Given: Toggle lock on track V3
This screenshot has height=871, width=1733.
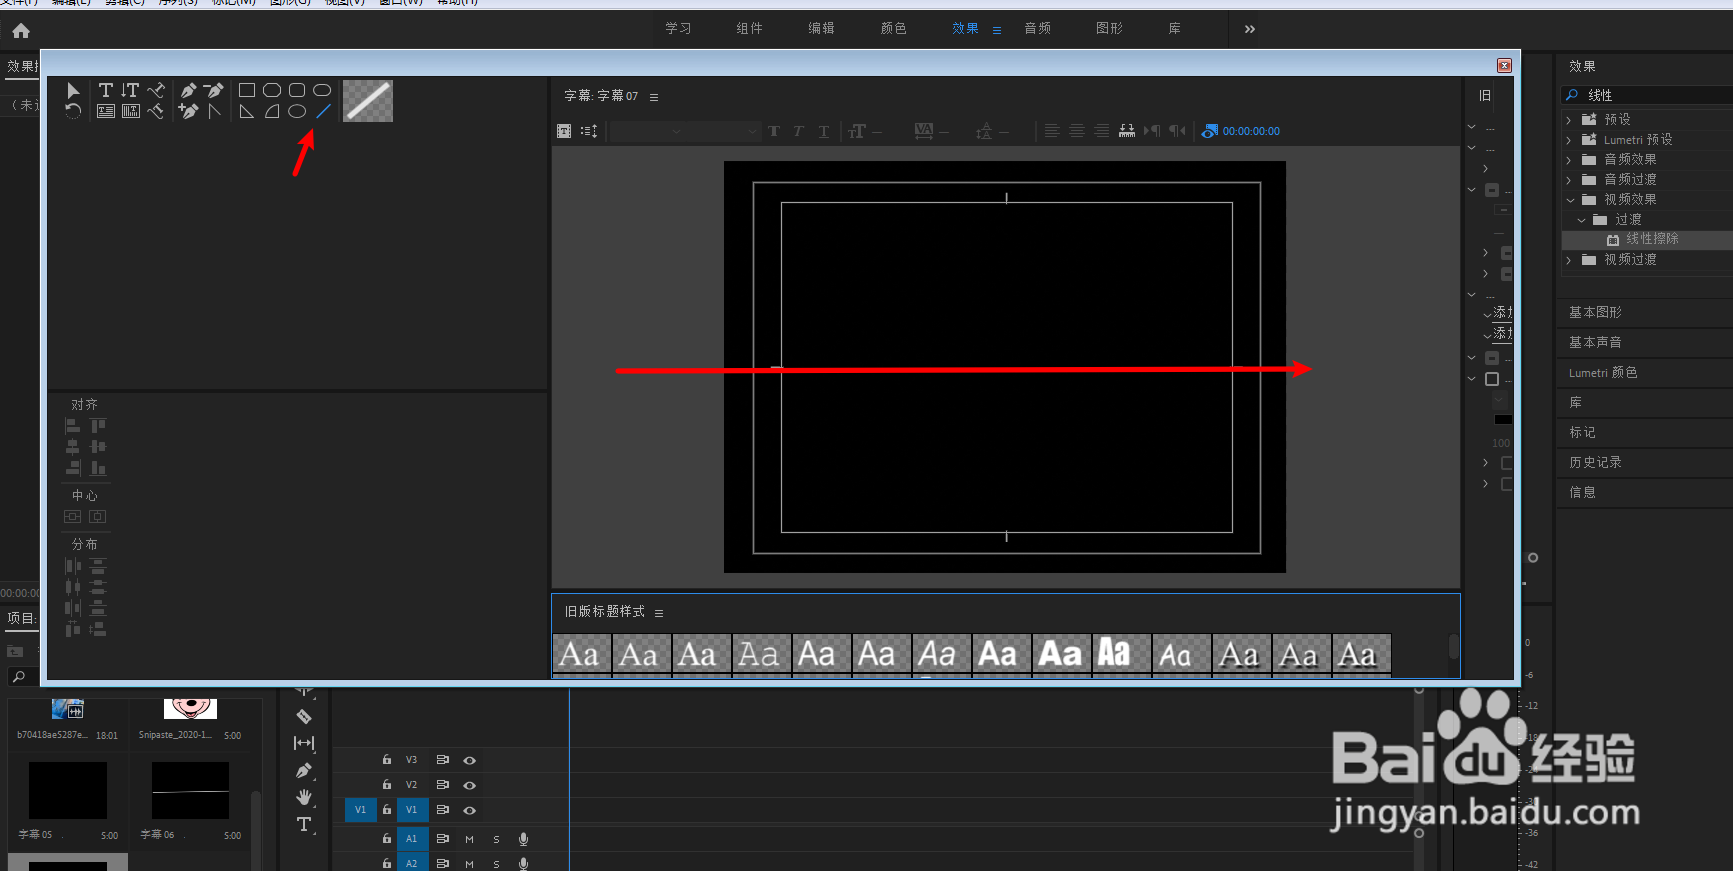Looking at the screenshot, I should click(387, 759).
